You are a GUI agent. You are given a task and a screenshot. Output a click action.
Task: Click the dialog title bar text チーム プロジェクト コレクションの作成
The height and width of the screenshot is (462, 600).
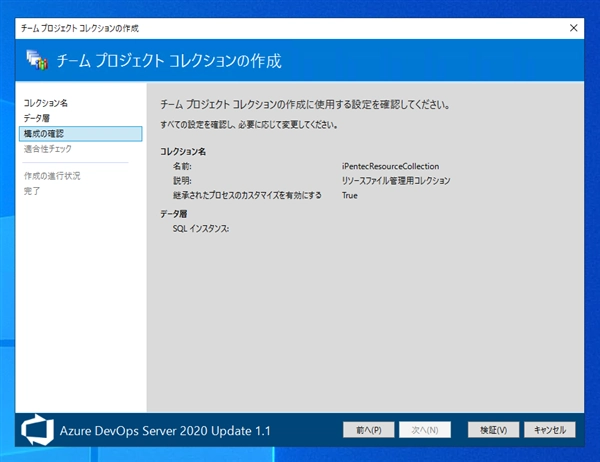point(80,28)
